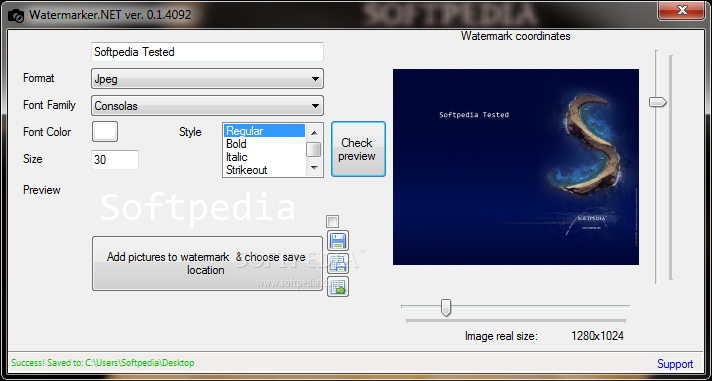Screen dimensions: 712x381
Task: Click the Size field containing 30
Action: 115,160
